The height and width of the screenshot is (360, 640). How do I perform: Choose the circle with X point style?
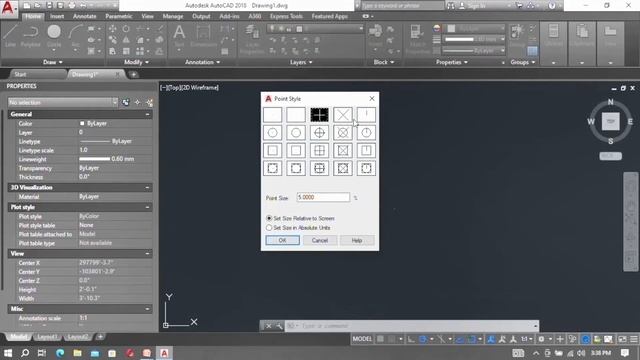pos(342,133)
